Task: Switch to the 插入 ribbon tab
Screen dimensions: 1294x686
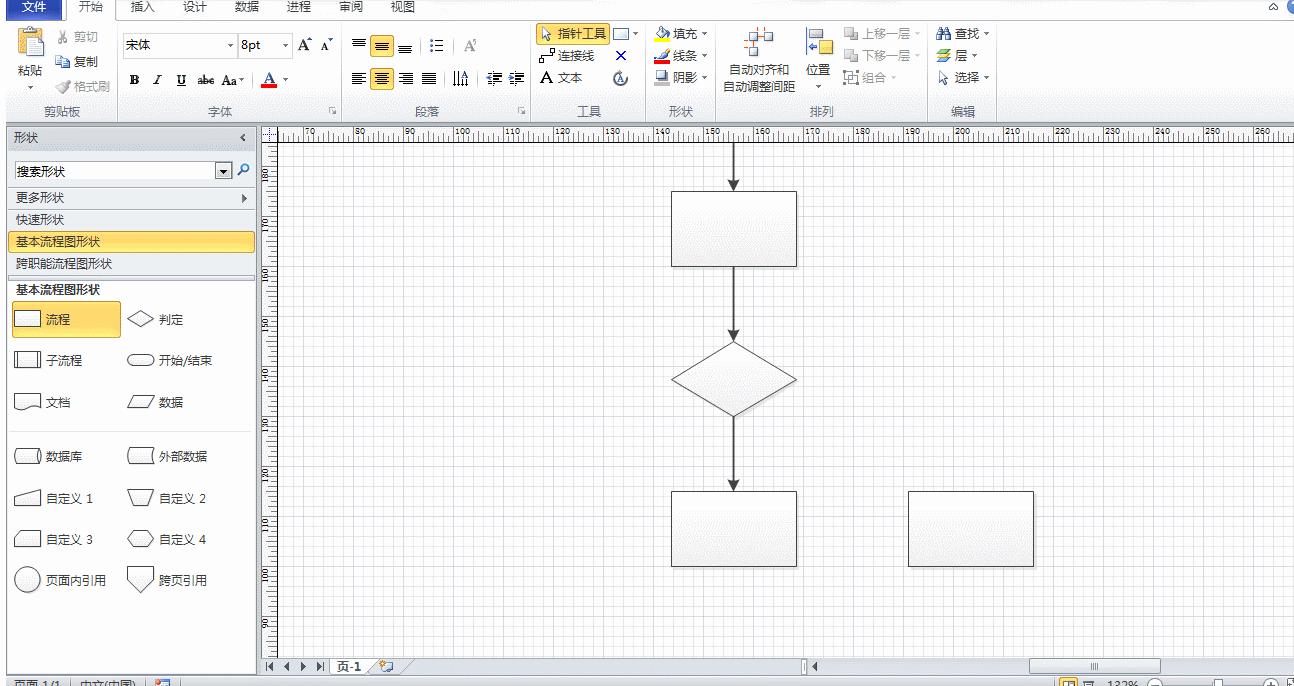Action: pos(143,7)
